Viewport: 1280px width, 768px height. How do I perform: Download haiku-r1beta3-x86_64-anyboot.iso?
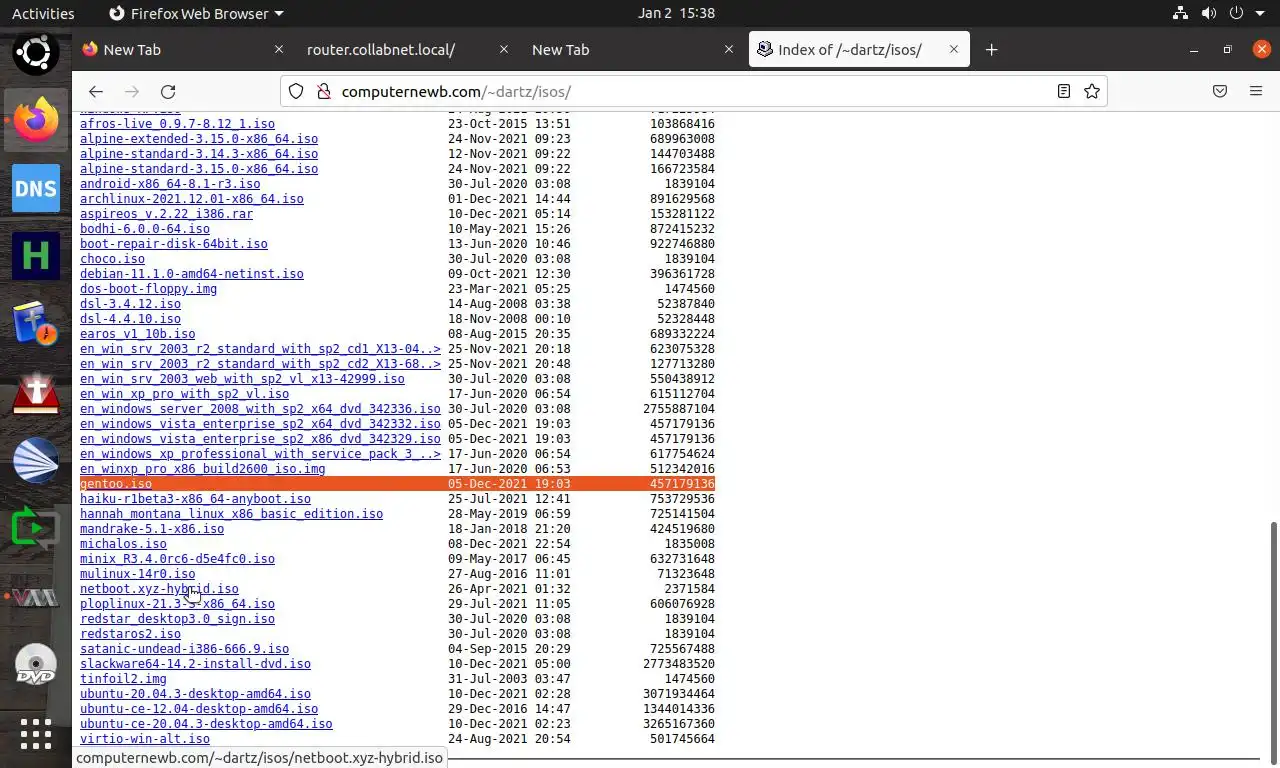point(195,499)
